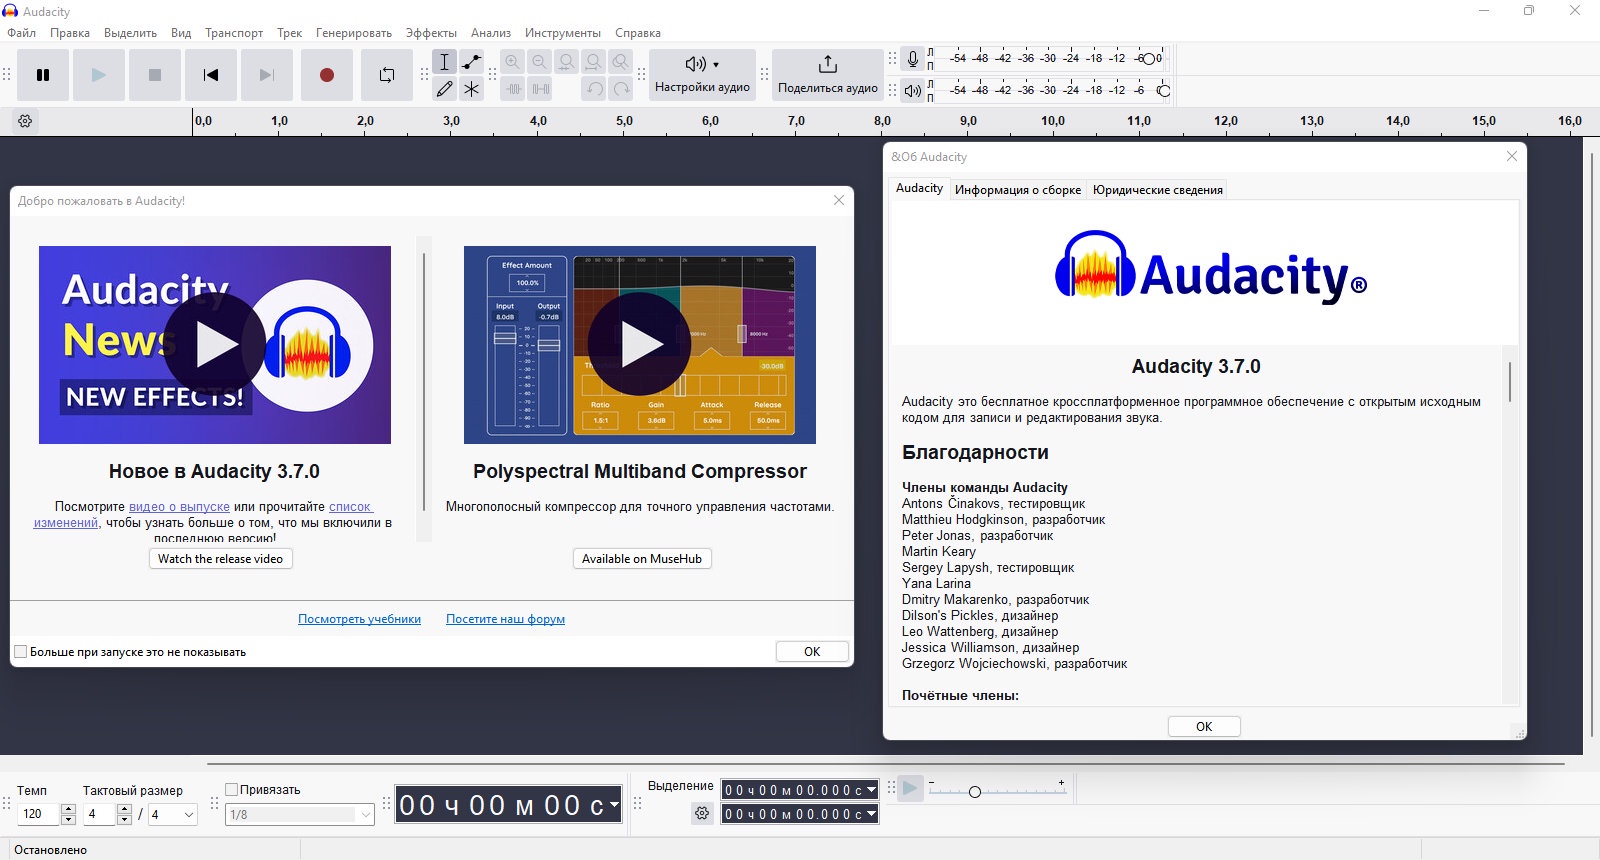1600x860 pixels.
Task: Switch to the Юридические сведения tab
Action: (1158, 190)
